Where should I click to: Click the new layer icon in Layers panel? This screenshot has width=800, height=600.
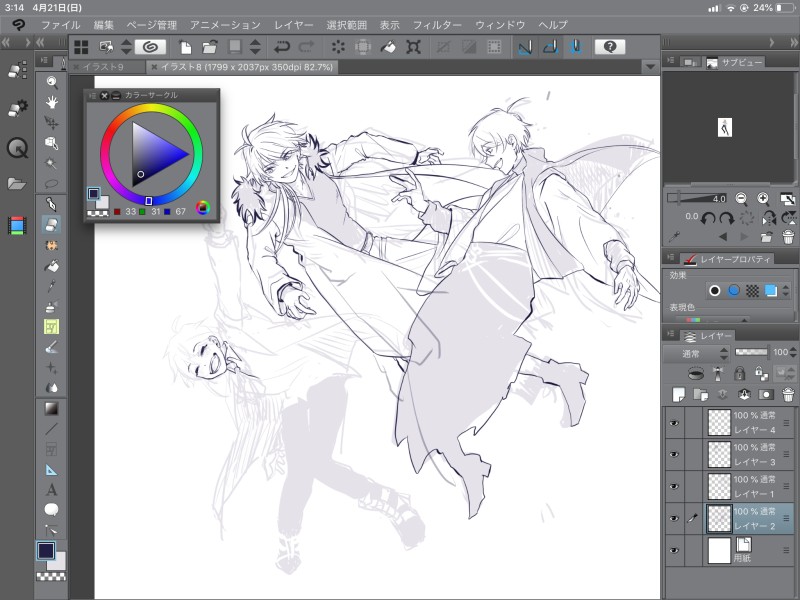pyautogui.click(x=679, y=394)
